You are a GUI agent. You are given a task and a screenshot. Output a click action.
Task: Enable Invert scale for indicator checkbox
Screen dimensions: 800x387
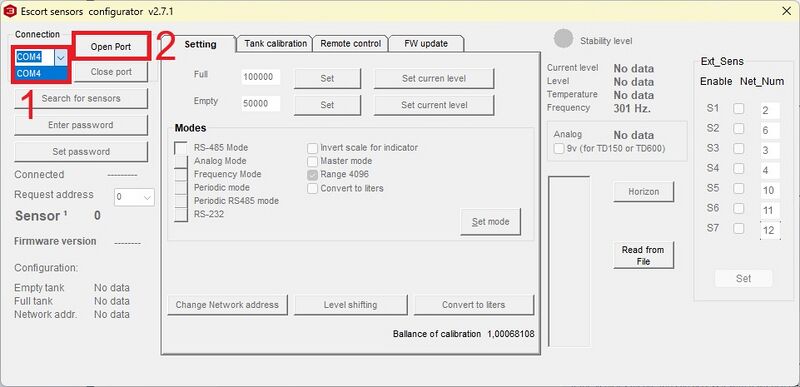coord(313,148)
